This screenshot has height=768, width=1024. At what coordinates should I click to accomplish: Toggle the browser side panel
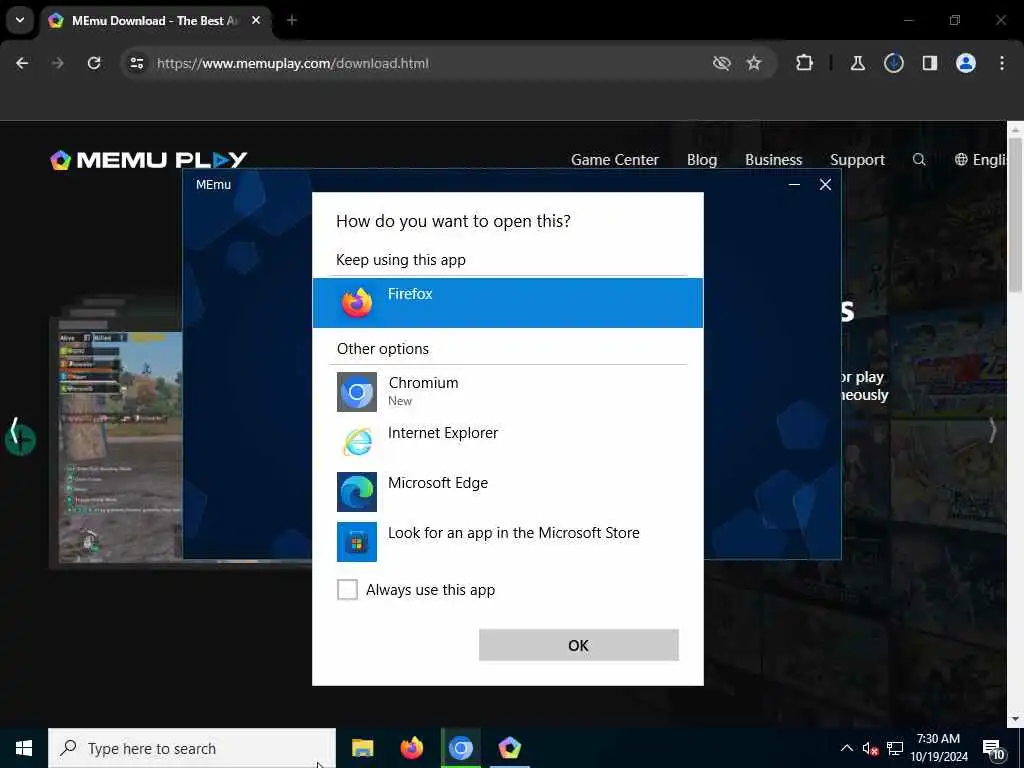(929, 63)
